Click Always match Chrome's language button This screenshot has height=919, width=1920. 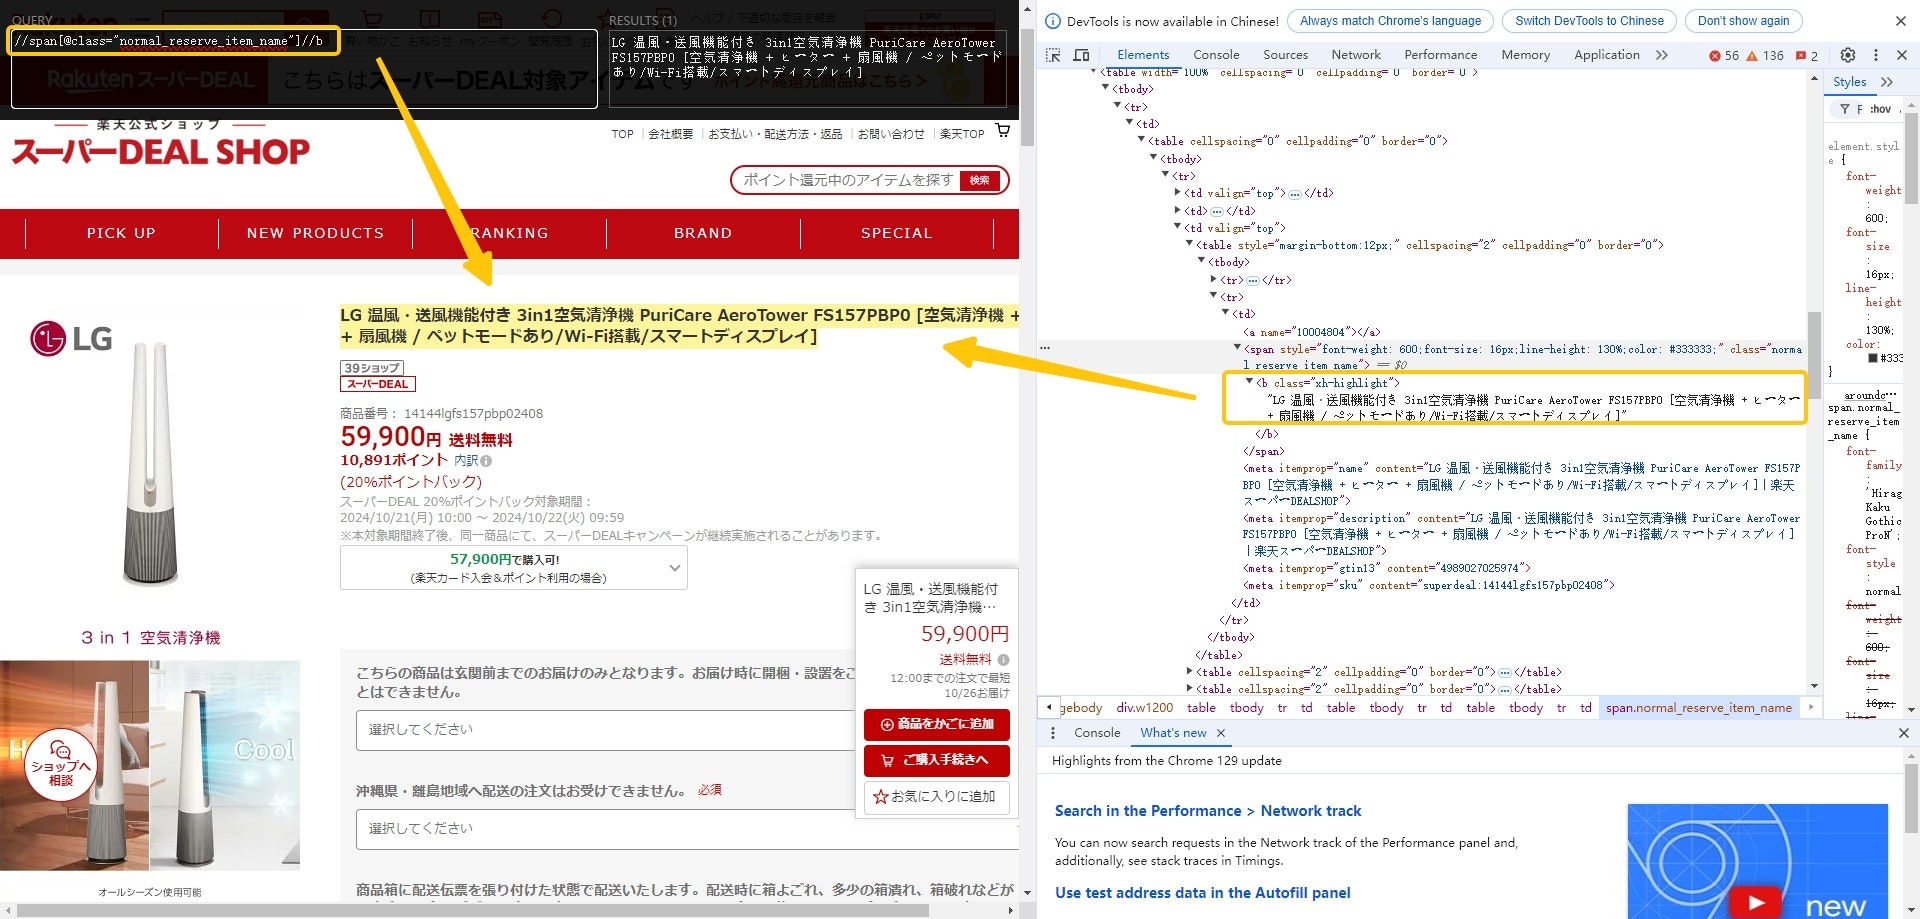pos(1390,21)
